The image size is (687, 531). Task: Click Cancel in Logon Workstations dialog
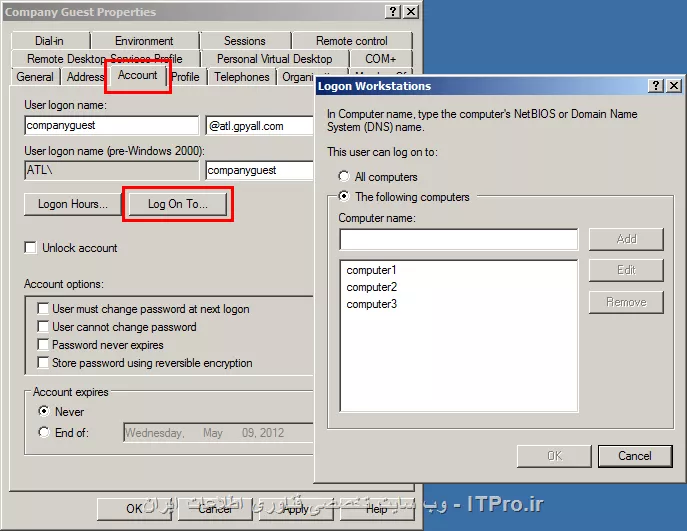tap(635, 456)
